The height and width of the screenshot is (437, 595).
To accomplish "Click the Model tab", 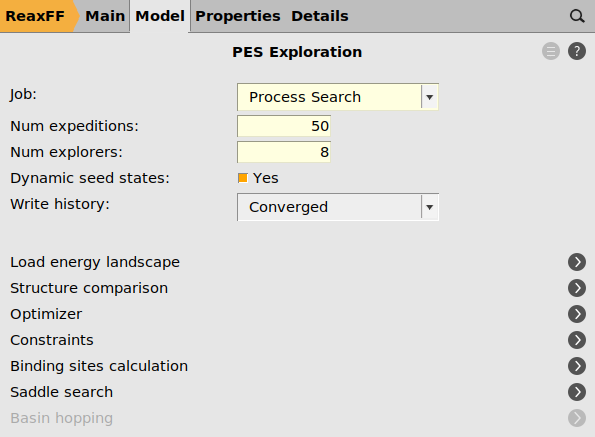I will pyautogui.click(x=160, y=16).
